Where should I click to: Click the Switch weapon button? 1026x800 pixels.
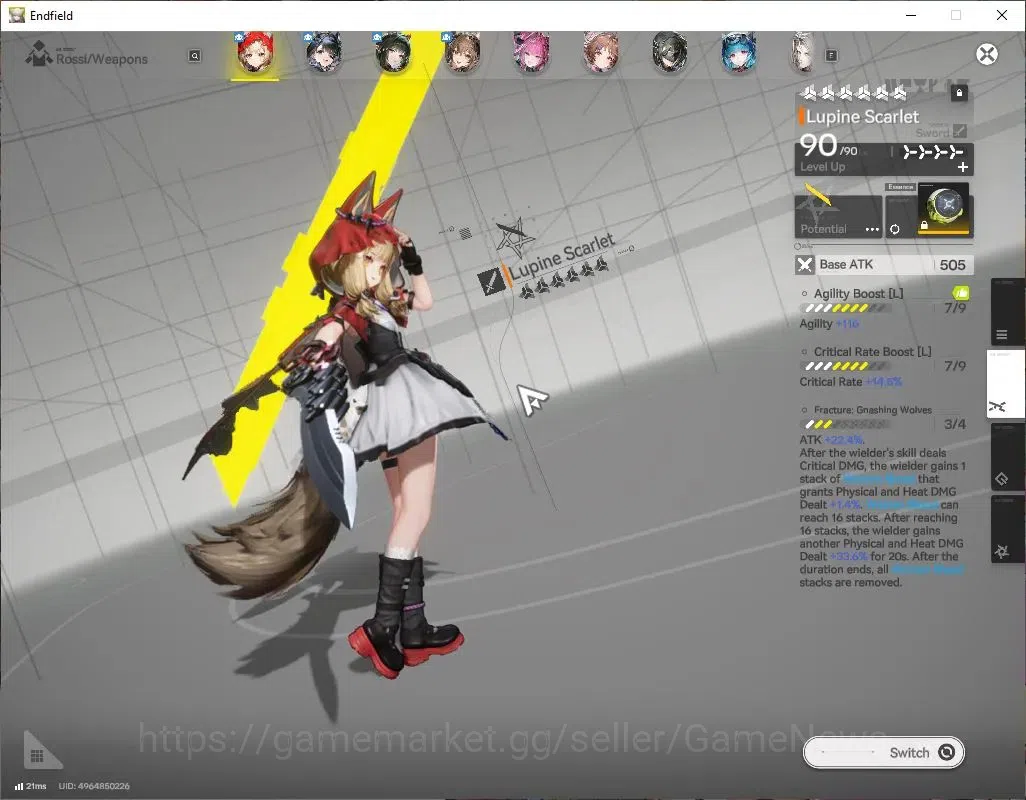point(883,752)
